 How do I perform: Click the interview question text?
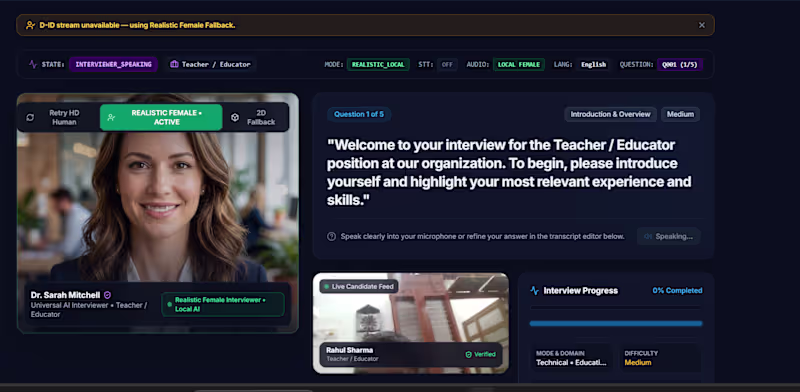pos(509,173)
